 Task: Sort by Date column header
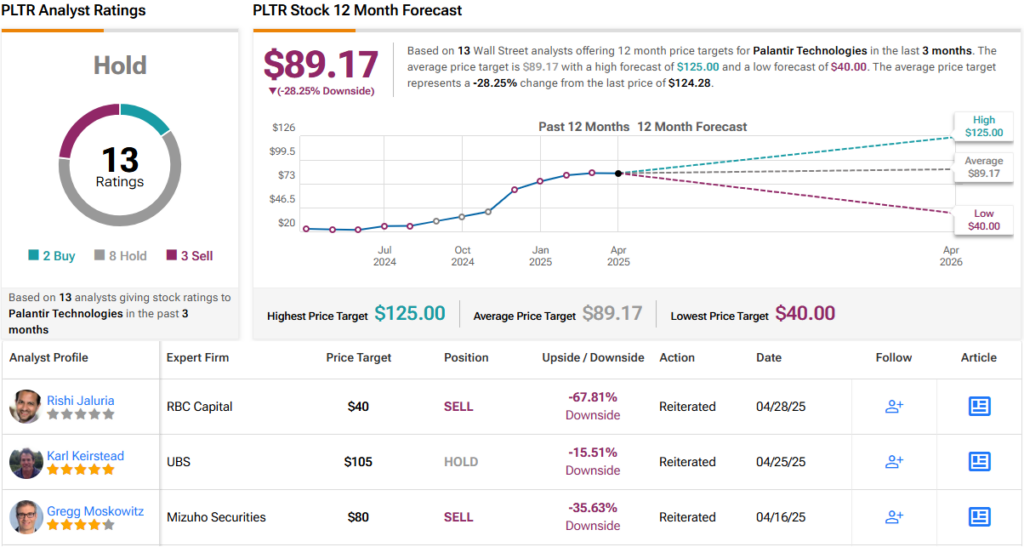point(769,358)
